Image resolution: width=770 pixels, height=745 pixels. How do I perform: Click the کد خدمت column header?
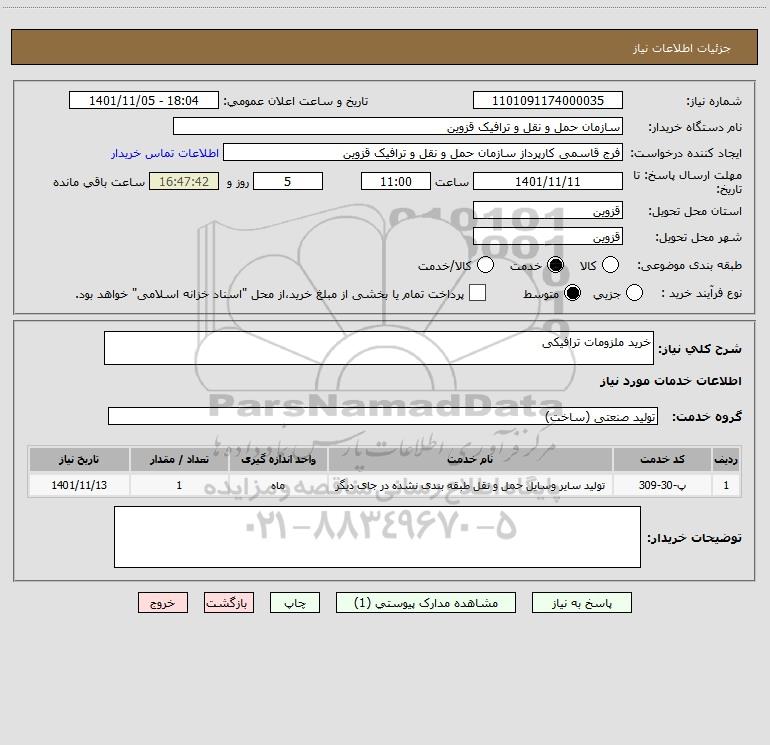pos(662,459)
